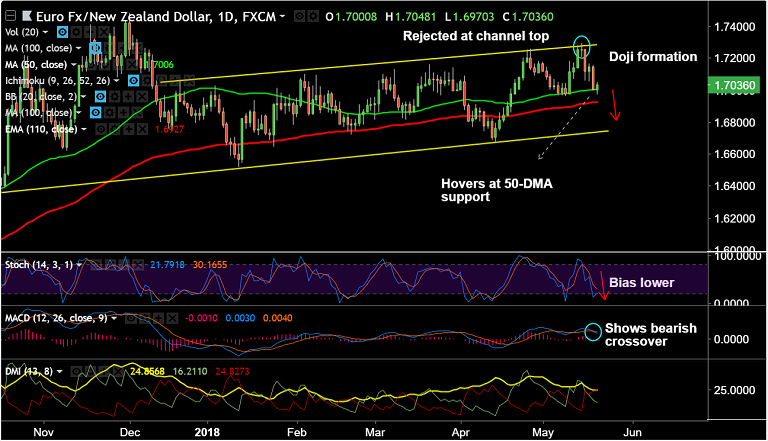
Task: Click the 1.66000 price axis label
Action: (x=735, y=154)
